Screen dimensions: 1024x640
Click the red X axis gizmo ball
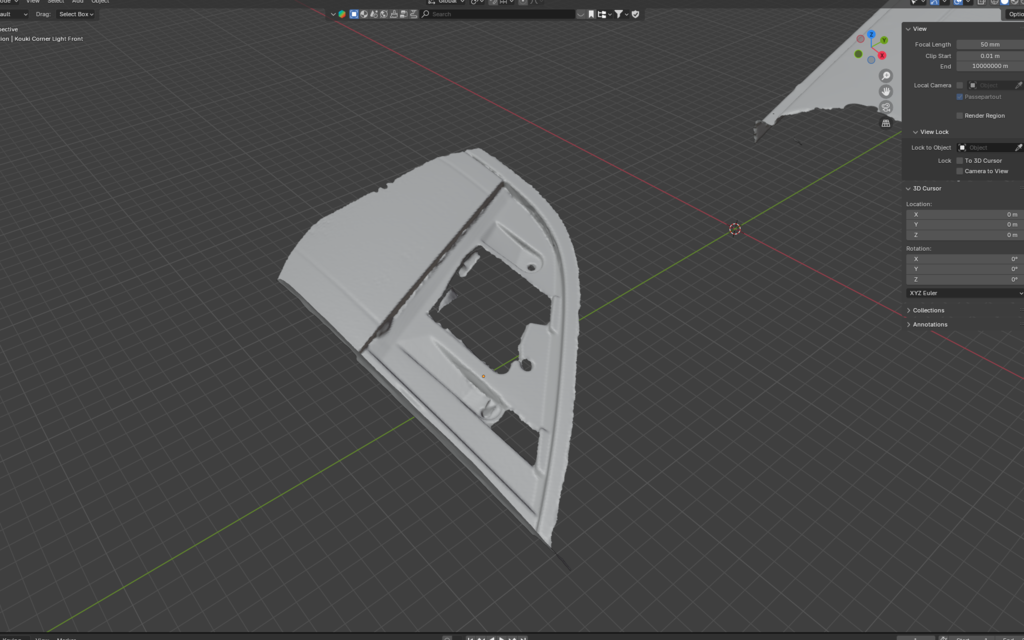pyautogui.click(x=882, y=56)
